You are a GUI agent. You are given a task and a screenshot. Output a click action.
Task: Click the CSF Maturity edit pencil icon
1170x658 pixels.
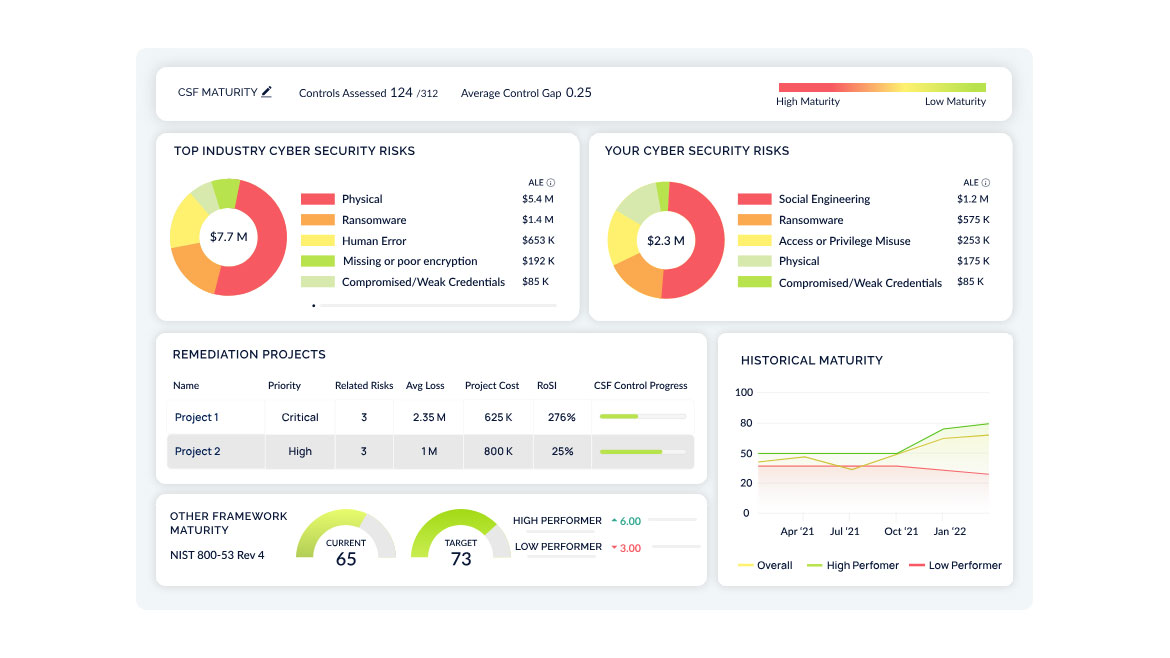click(x=266, y=92)
